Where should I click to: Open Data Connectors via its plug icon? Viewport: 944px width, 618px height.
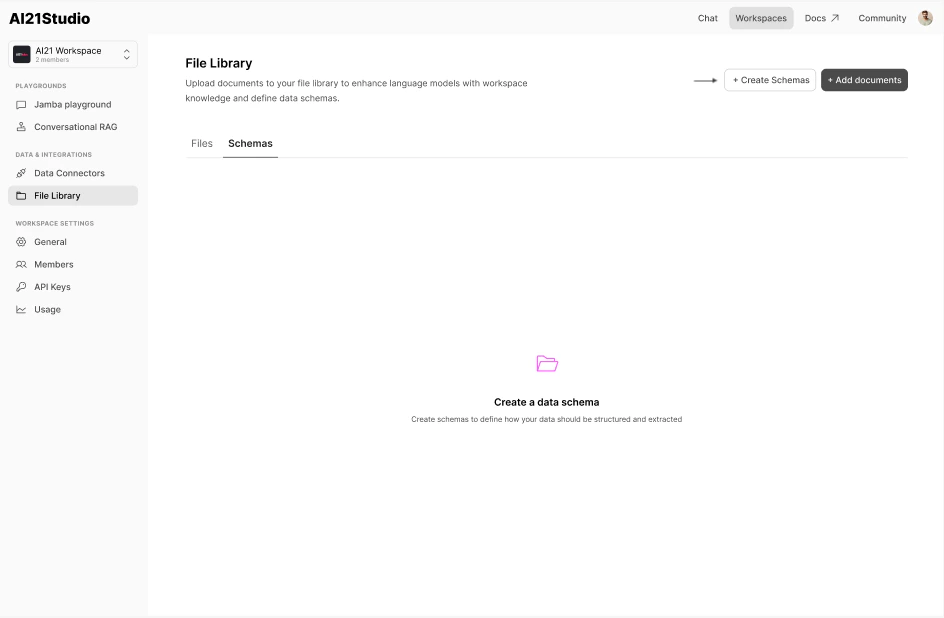(22, 173)
